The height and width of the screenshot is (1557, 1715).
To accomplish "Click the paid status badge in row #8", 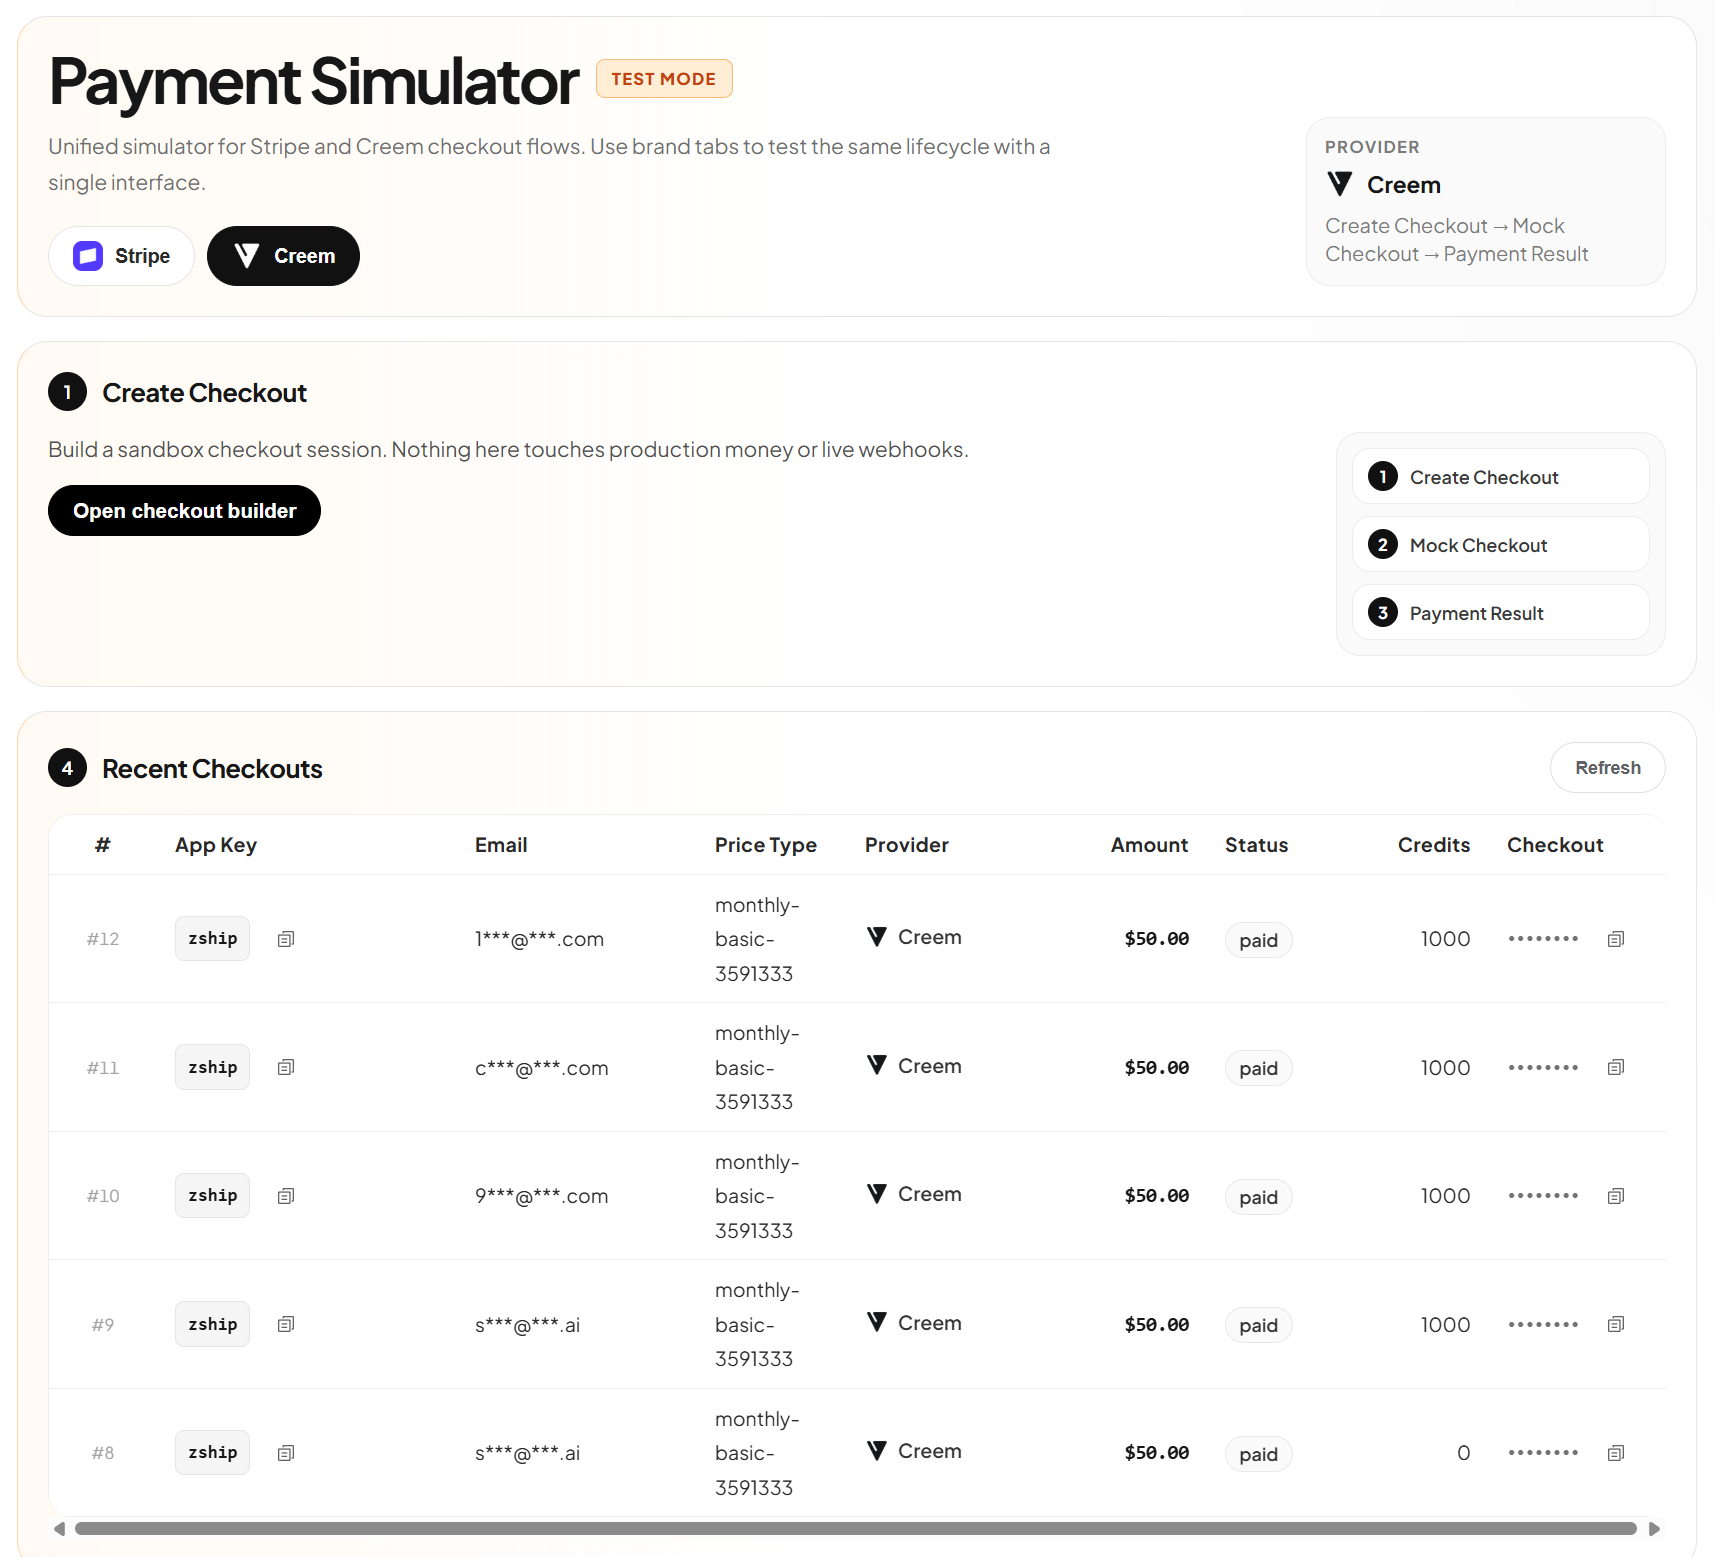I will click(x=1258, y=1454).
